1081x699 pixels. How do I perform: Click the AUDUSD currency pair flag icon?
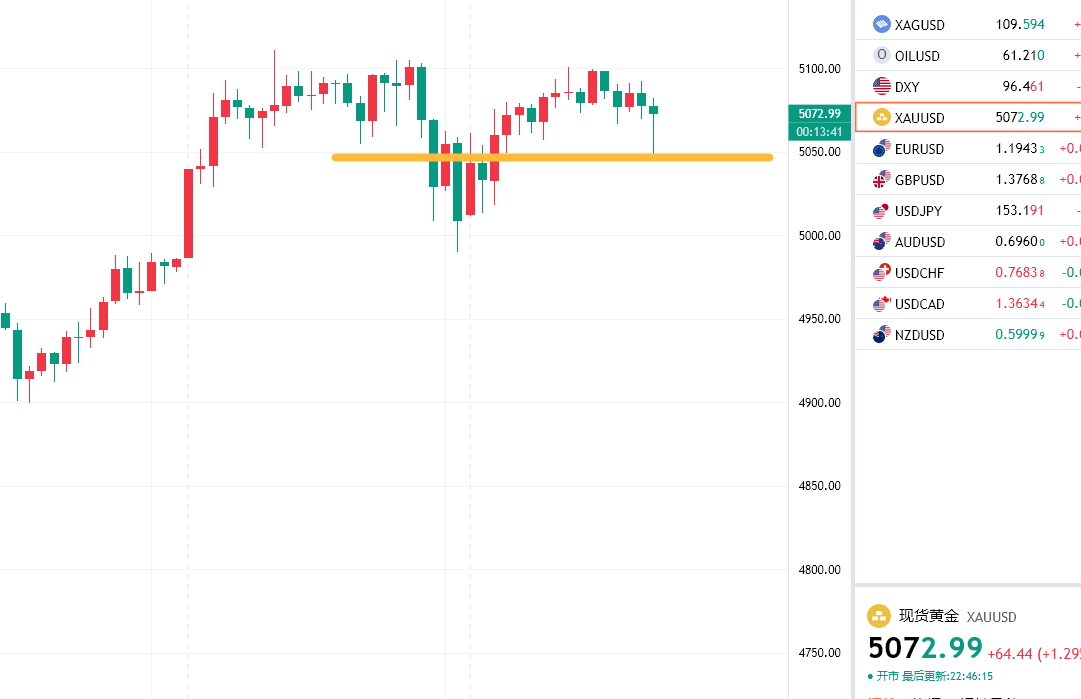tap(881, 242)
